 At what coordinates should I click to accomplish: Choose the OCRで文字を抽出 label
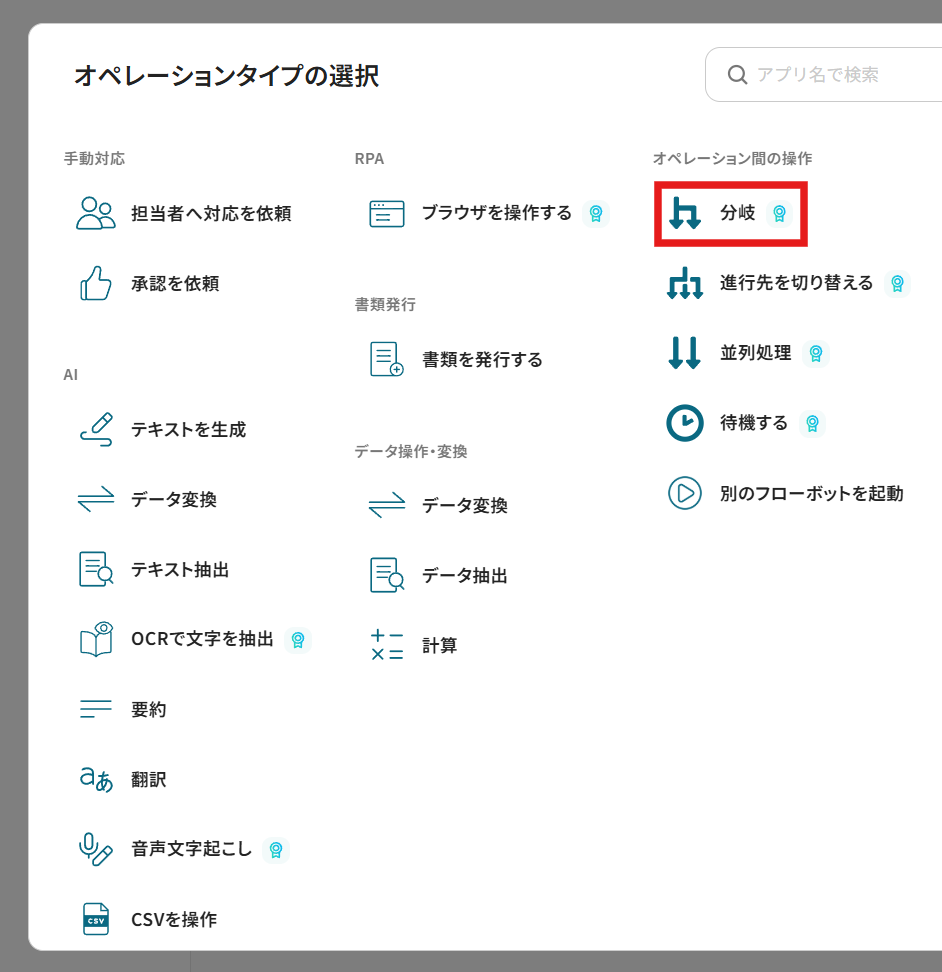click(202, 639)
